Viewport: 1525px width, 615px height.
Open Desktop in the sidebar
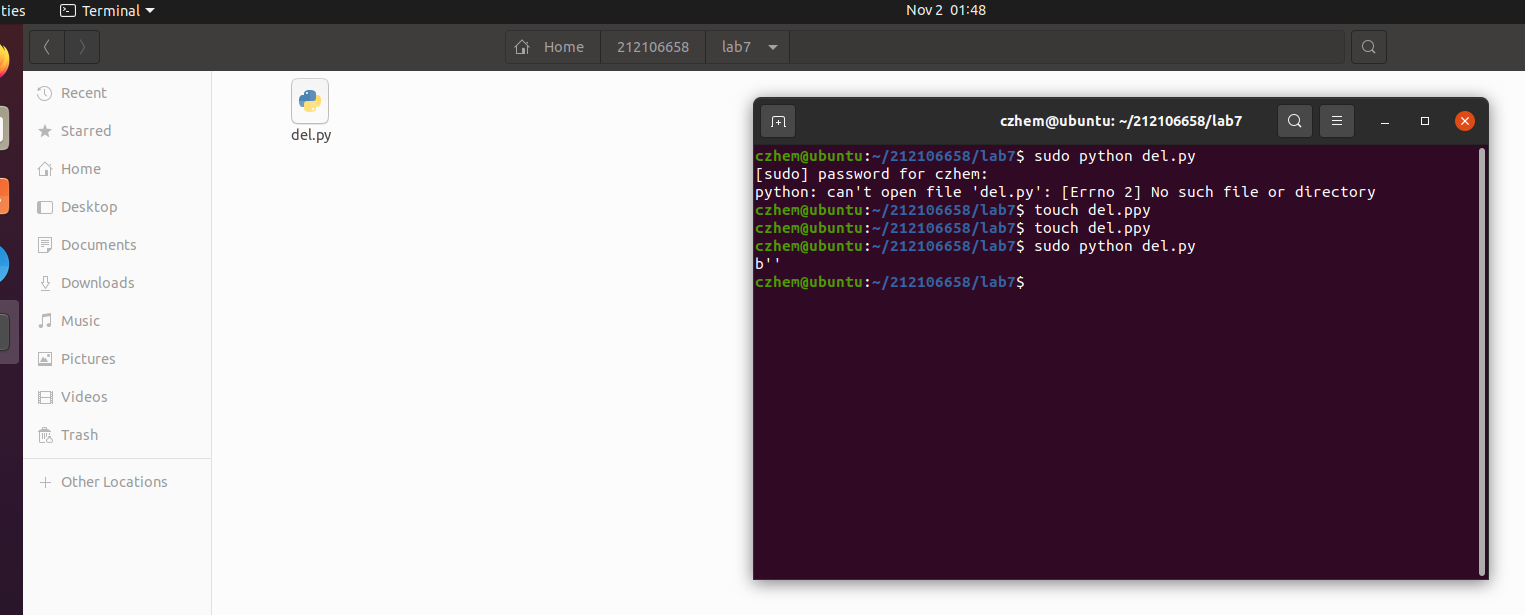click(117, 207)
